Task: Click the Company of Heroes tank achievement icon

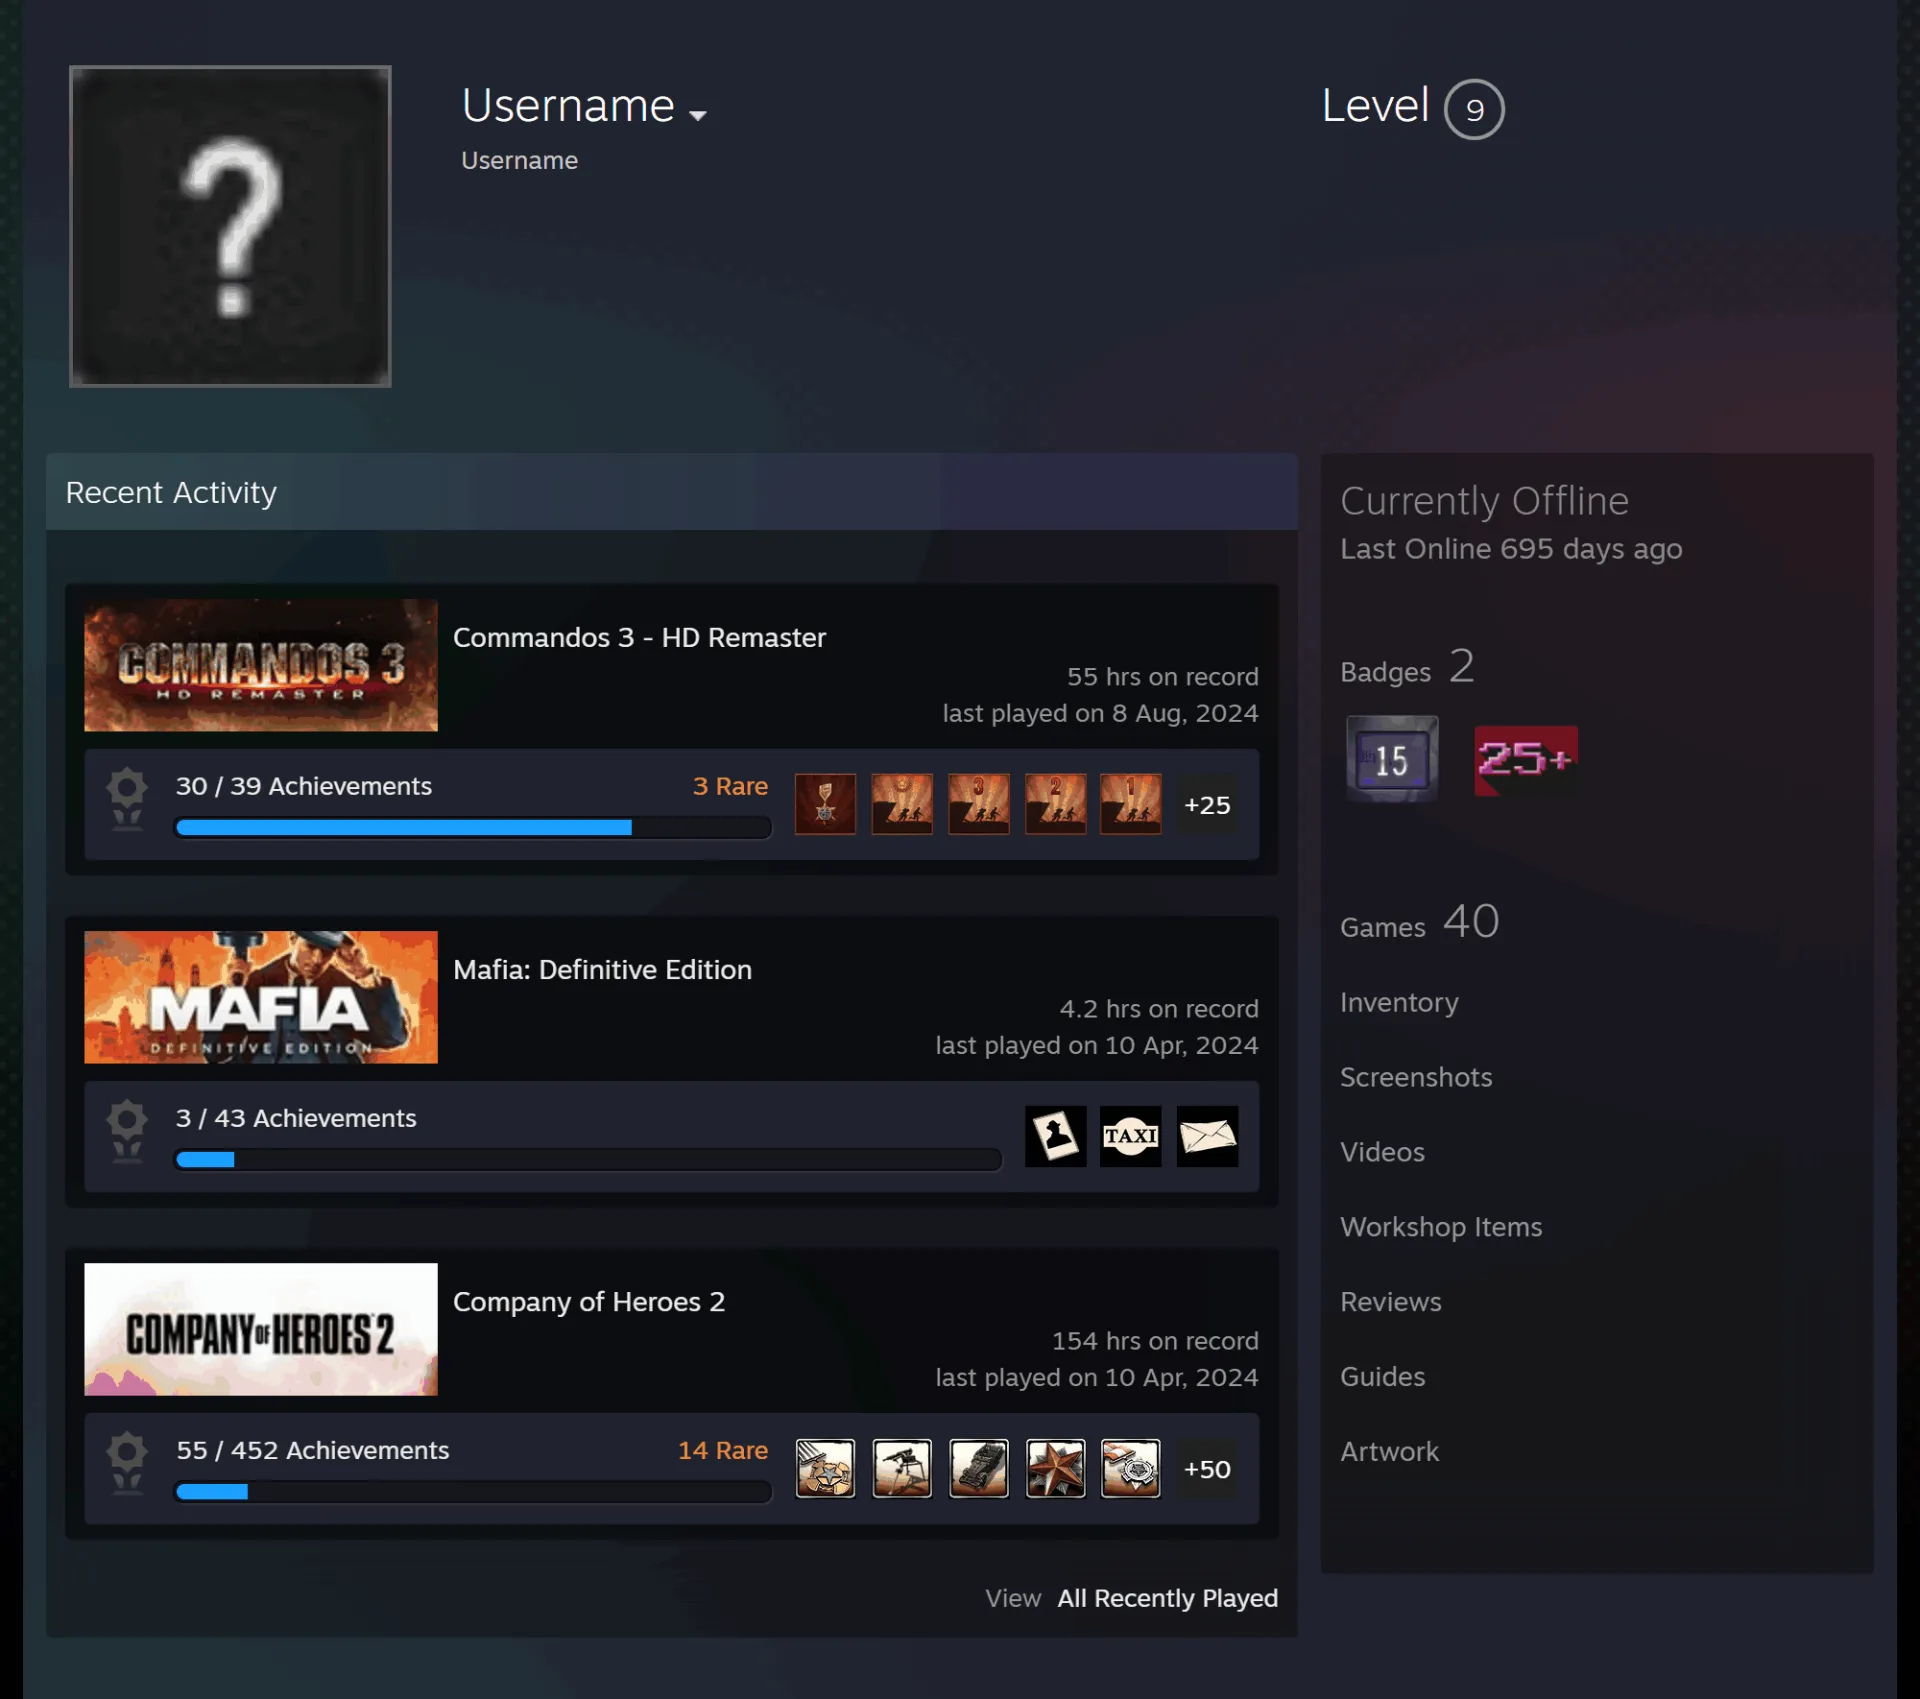Action: click(x=979, y=1468)
